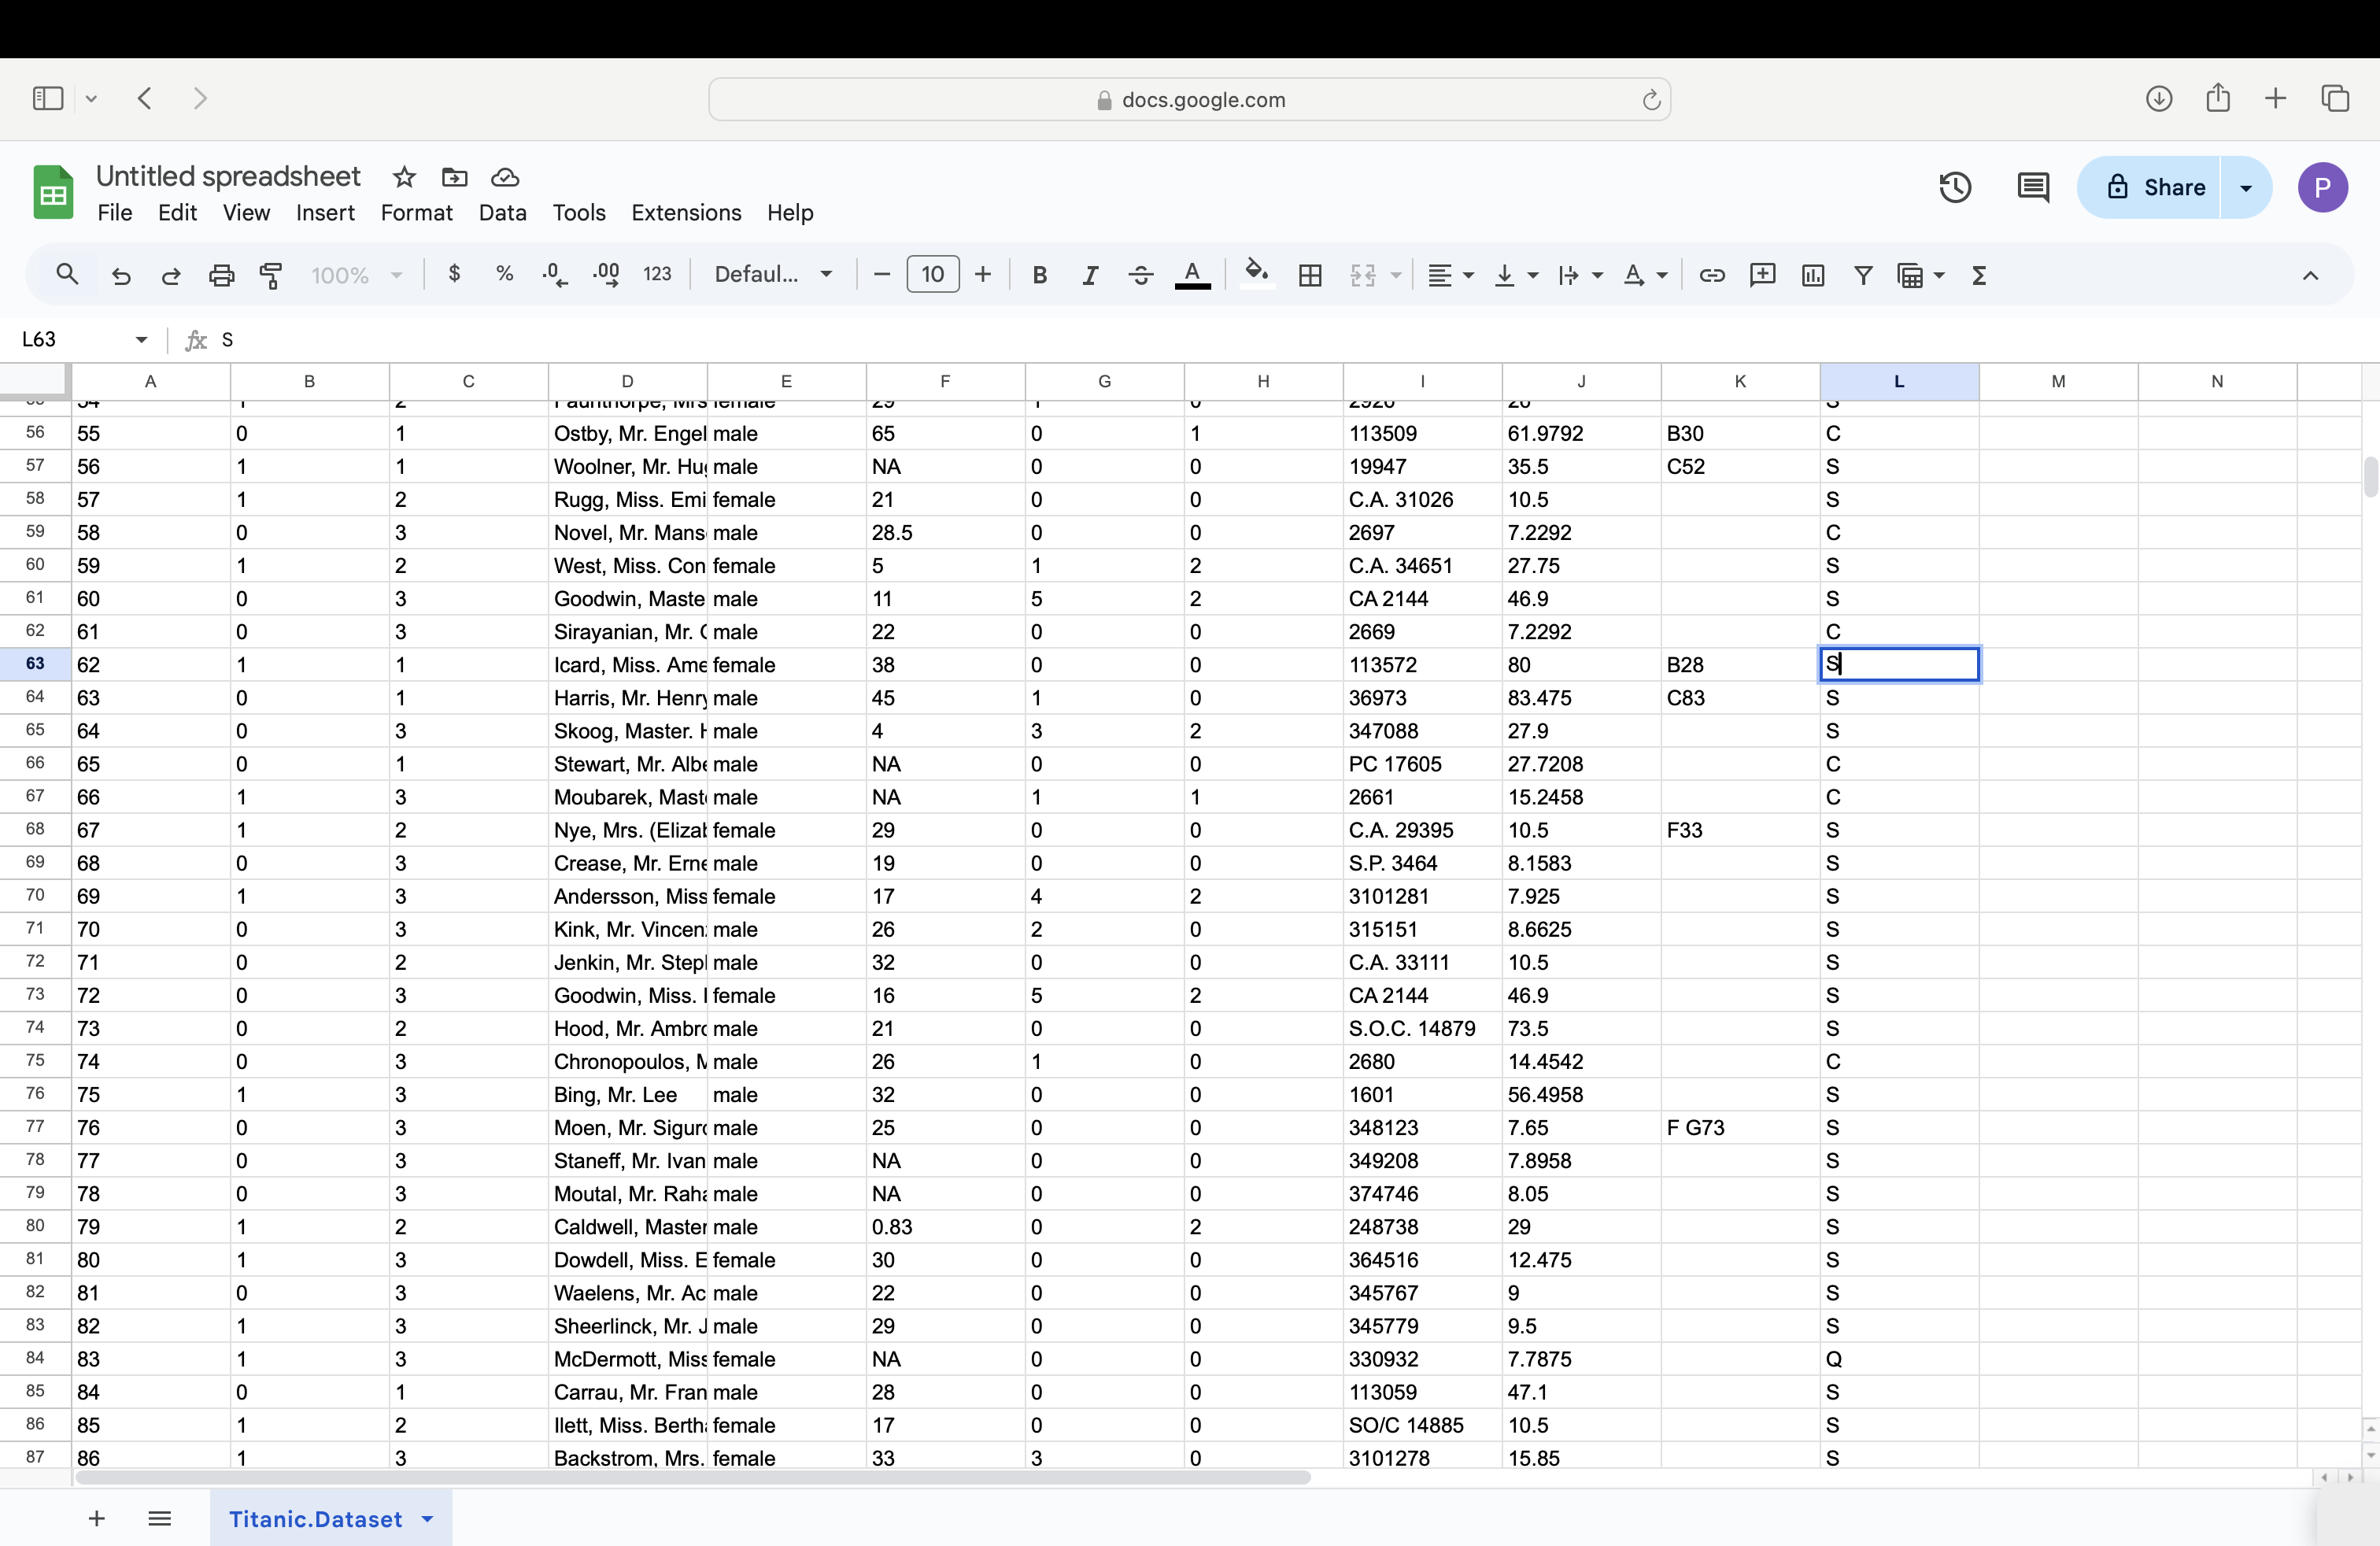Image resolution: width=2380 pixels, height=1546 pixels.
Task: Open the functions sigma menu
Action: tap(1979, 275)
